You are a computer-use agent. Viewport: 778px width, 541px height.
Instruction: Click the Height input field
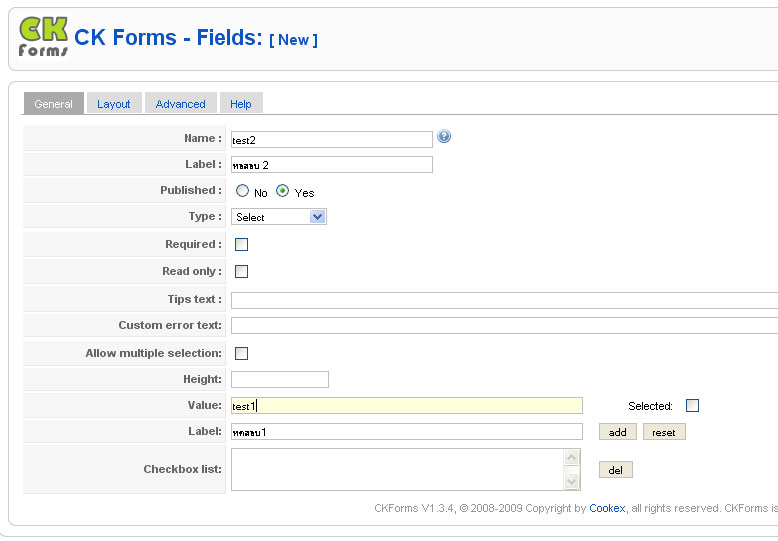coord(280,379)
